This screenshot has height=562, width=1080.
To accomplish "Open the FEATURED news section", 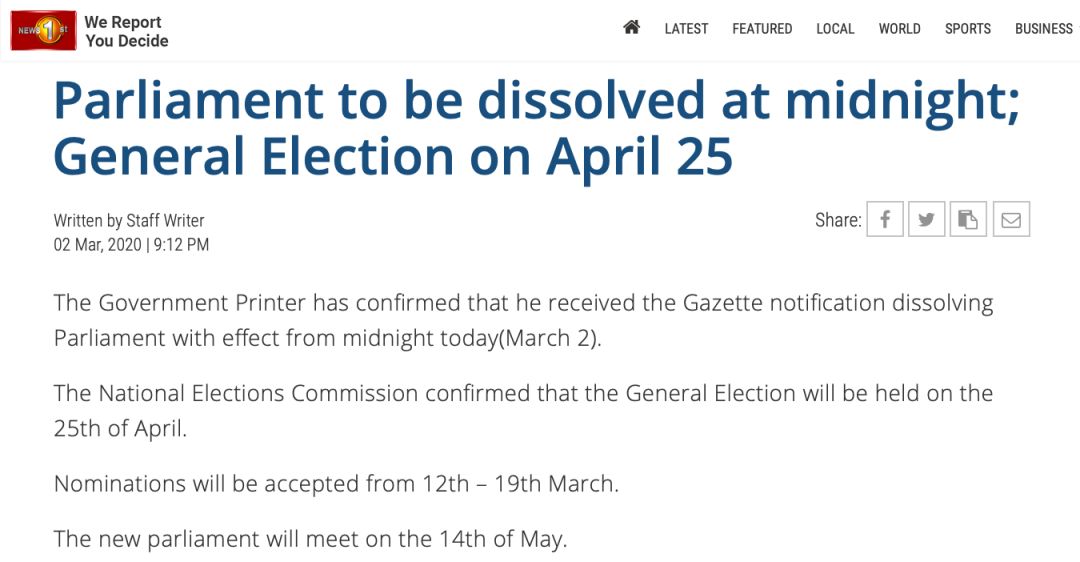I will [762, 29].
